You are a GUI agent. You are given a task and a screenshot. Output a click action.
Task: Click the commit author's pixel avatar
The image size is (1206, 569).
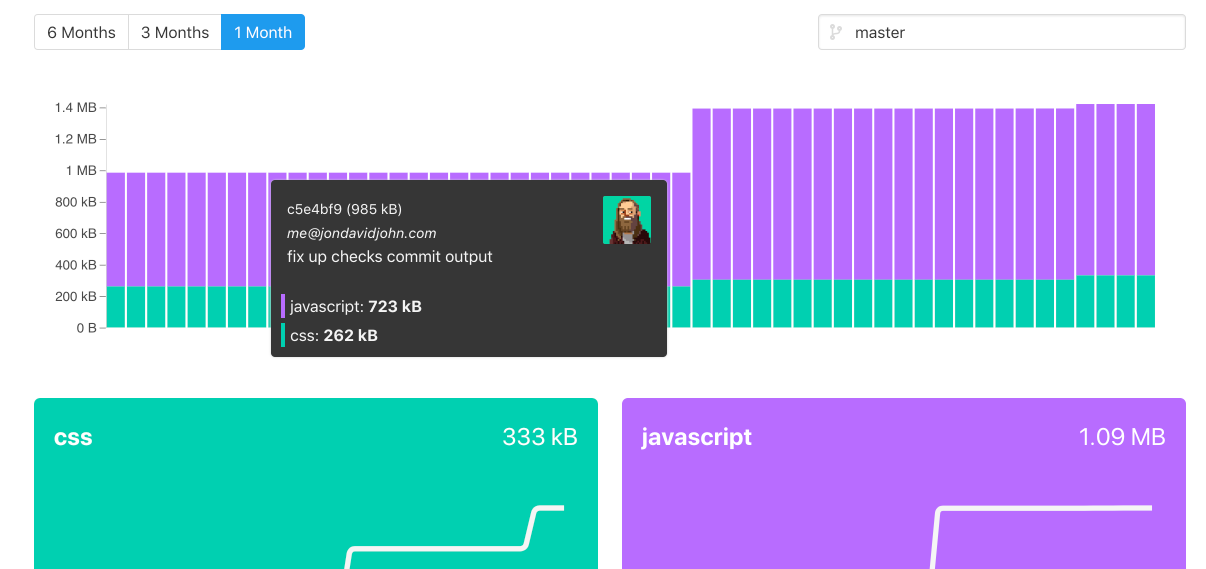pos(626,220)
